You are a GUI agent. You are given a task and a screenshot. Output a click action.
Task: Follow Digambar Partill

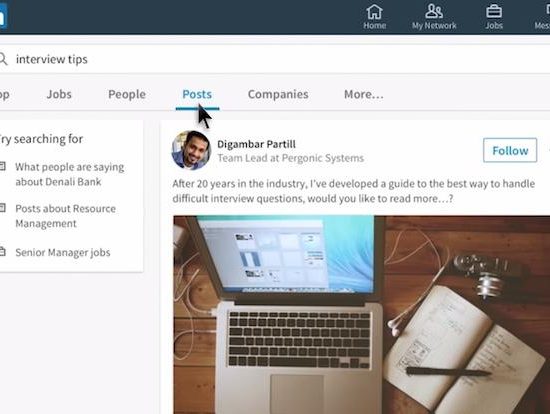(510, 150)
